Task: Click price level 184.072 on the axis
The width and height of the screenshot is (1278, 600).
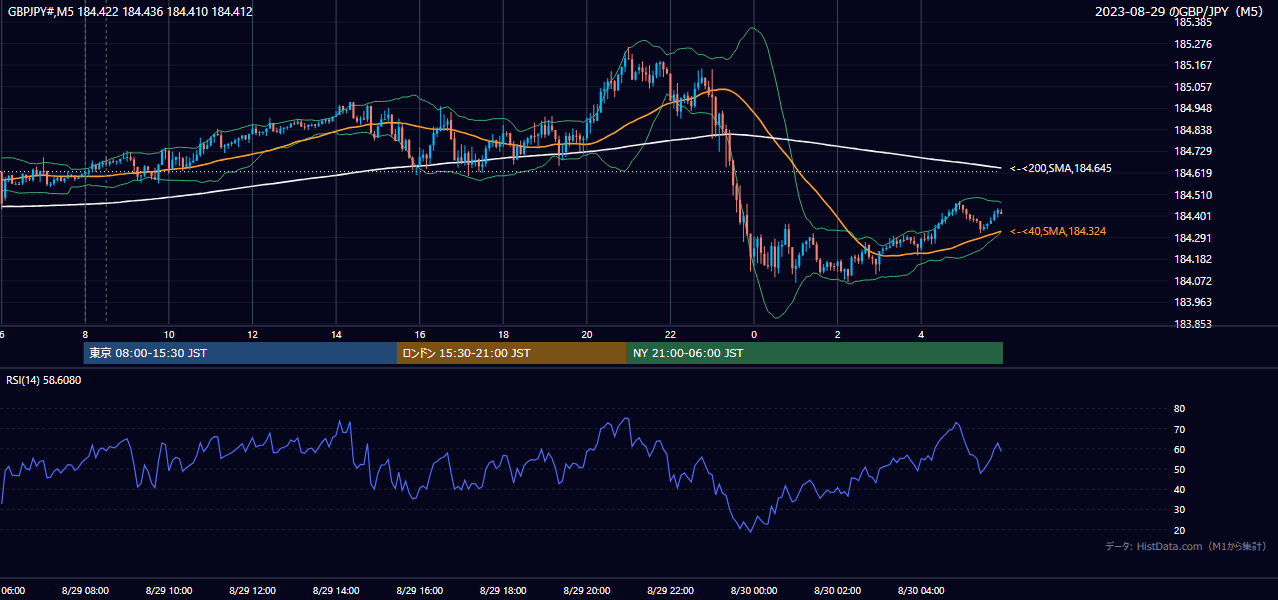Action: (x=1193, y=281)
